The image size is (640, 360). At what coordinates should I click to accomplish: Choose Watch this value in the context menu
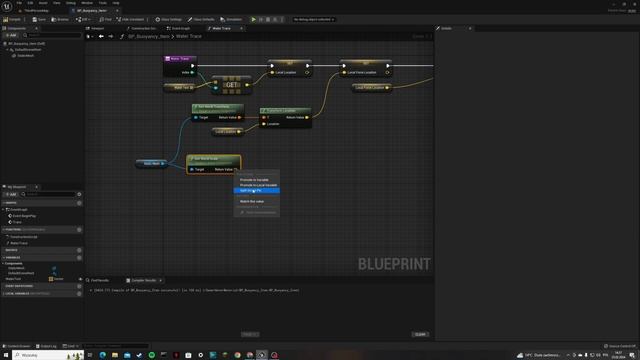[x=252, y=201]
